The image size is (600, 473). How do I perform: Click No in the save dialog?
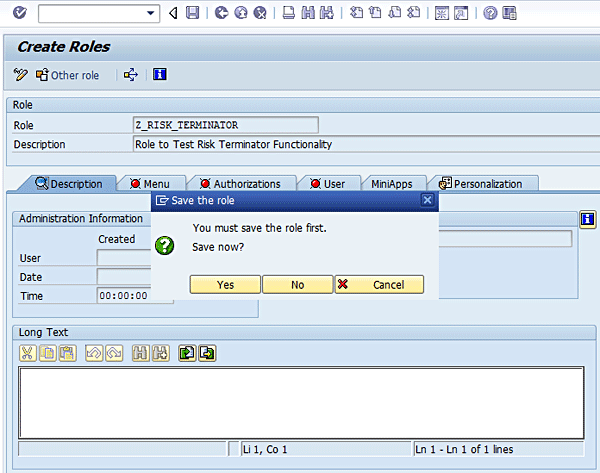click(x=297, y=284)
